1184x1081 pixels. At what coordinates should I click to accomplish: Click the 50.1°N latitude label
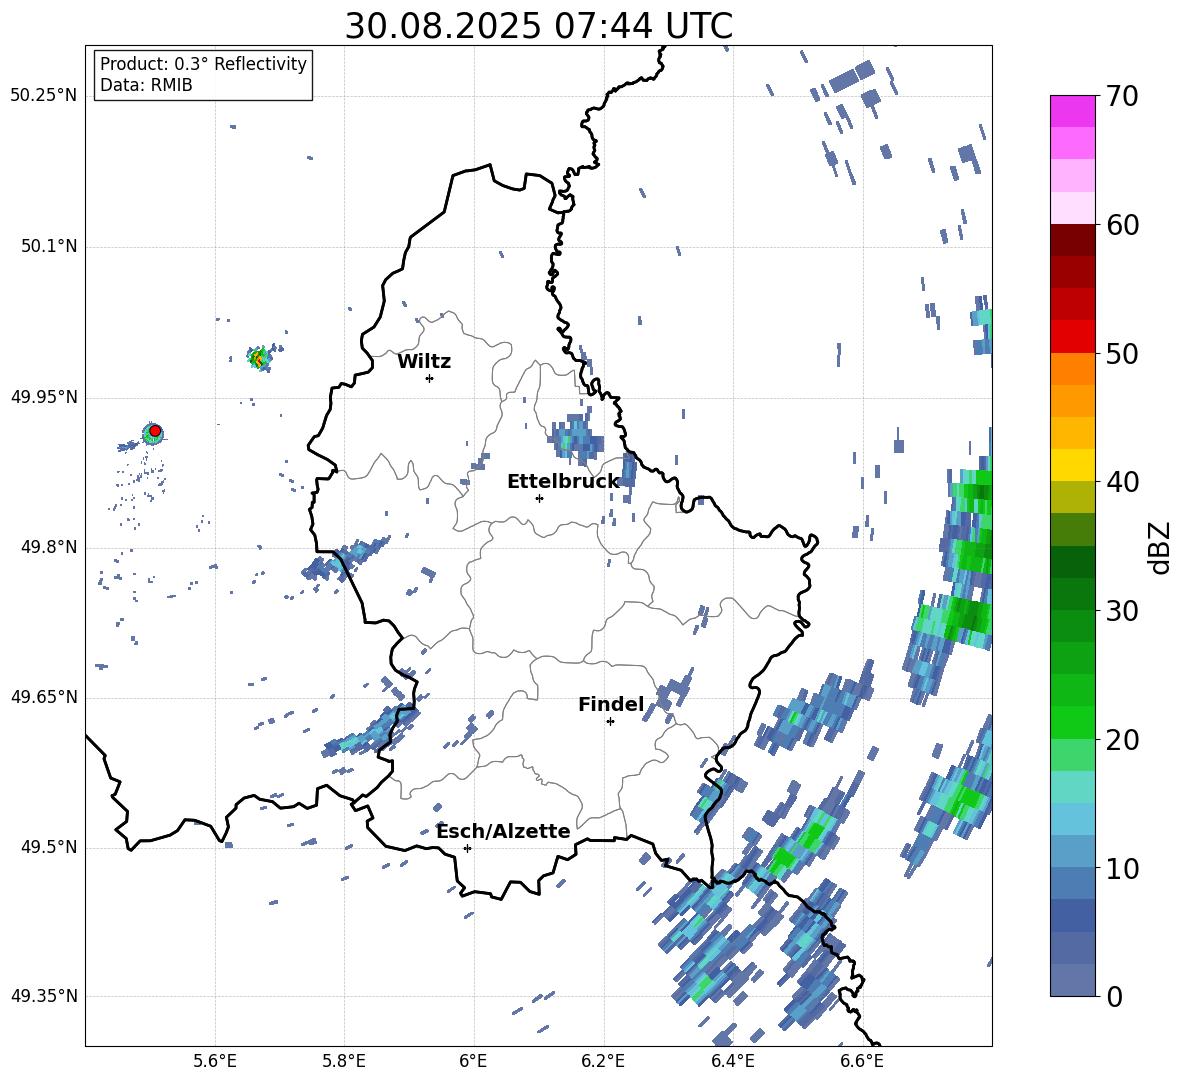pos(49,246)
